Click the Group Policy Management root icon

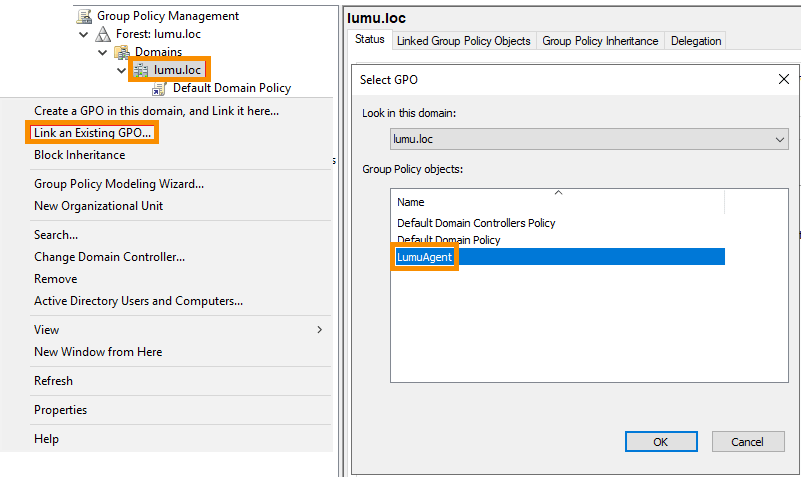tap(84, 16)
